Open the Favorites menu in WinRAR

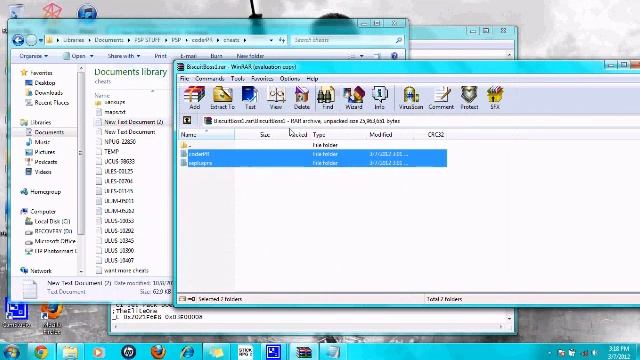click(262, 78)
